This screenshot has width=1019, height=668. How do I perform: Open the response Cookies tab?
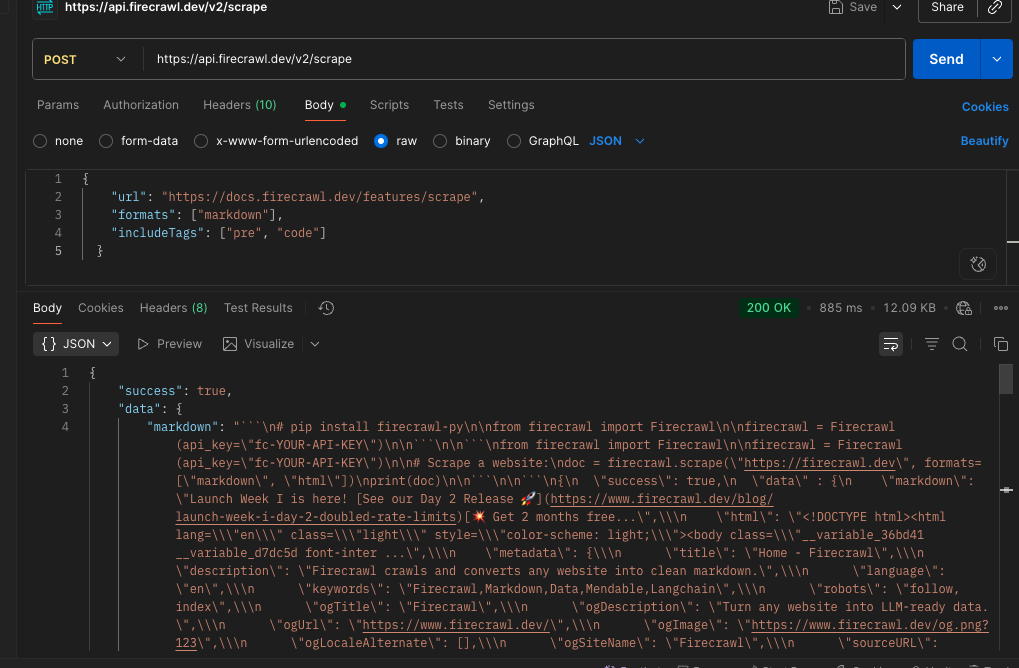(x=101, y=308)
